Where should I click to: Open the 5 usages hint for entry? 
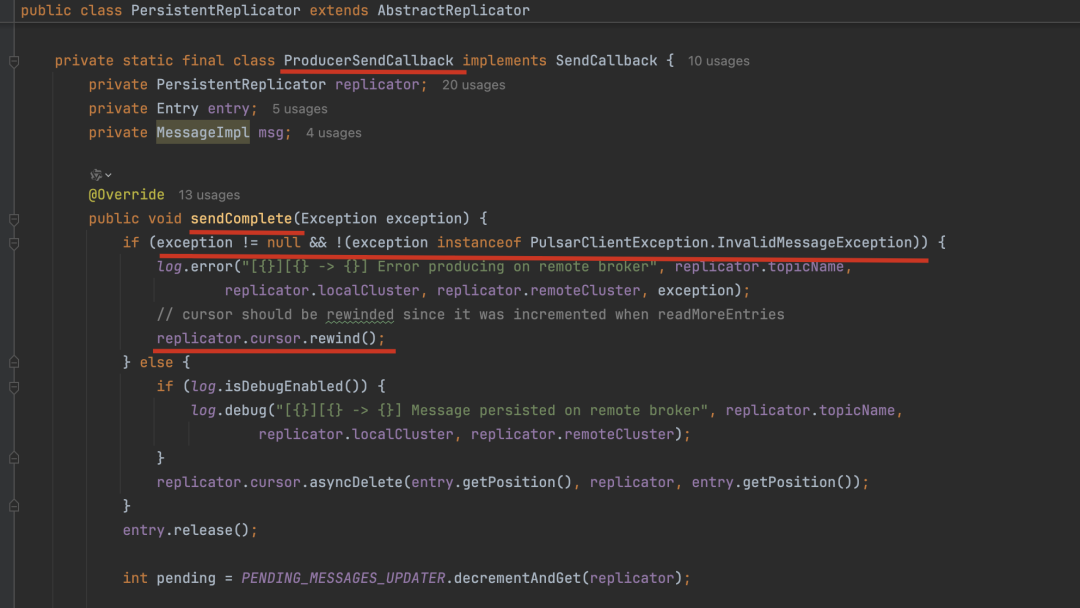point(300,109)
